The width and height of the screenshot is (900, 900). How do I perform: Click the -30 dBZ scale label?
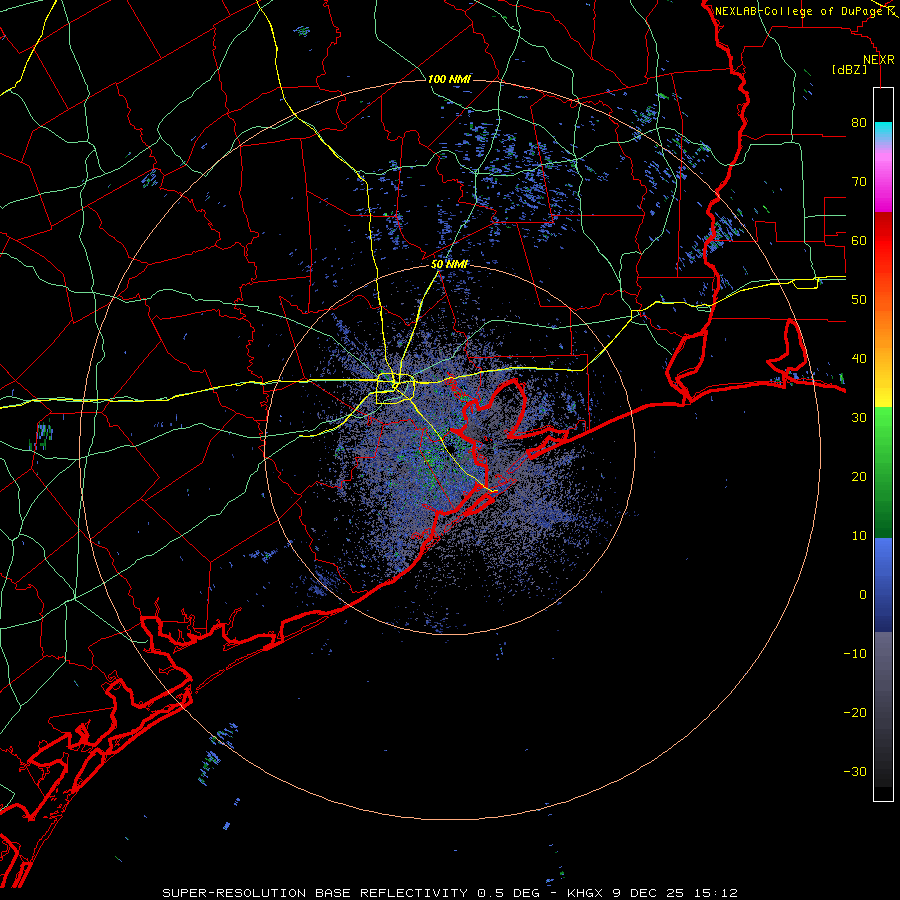pos(855,771)
